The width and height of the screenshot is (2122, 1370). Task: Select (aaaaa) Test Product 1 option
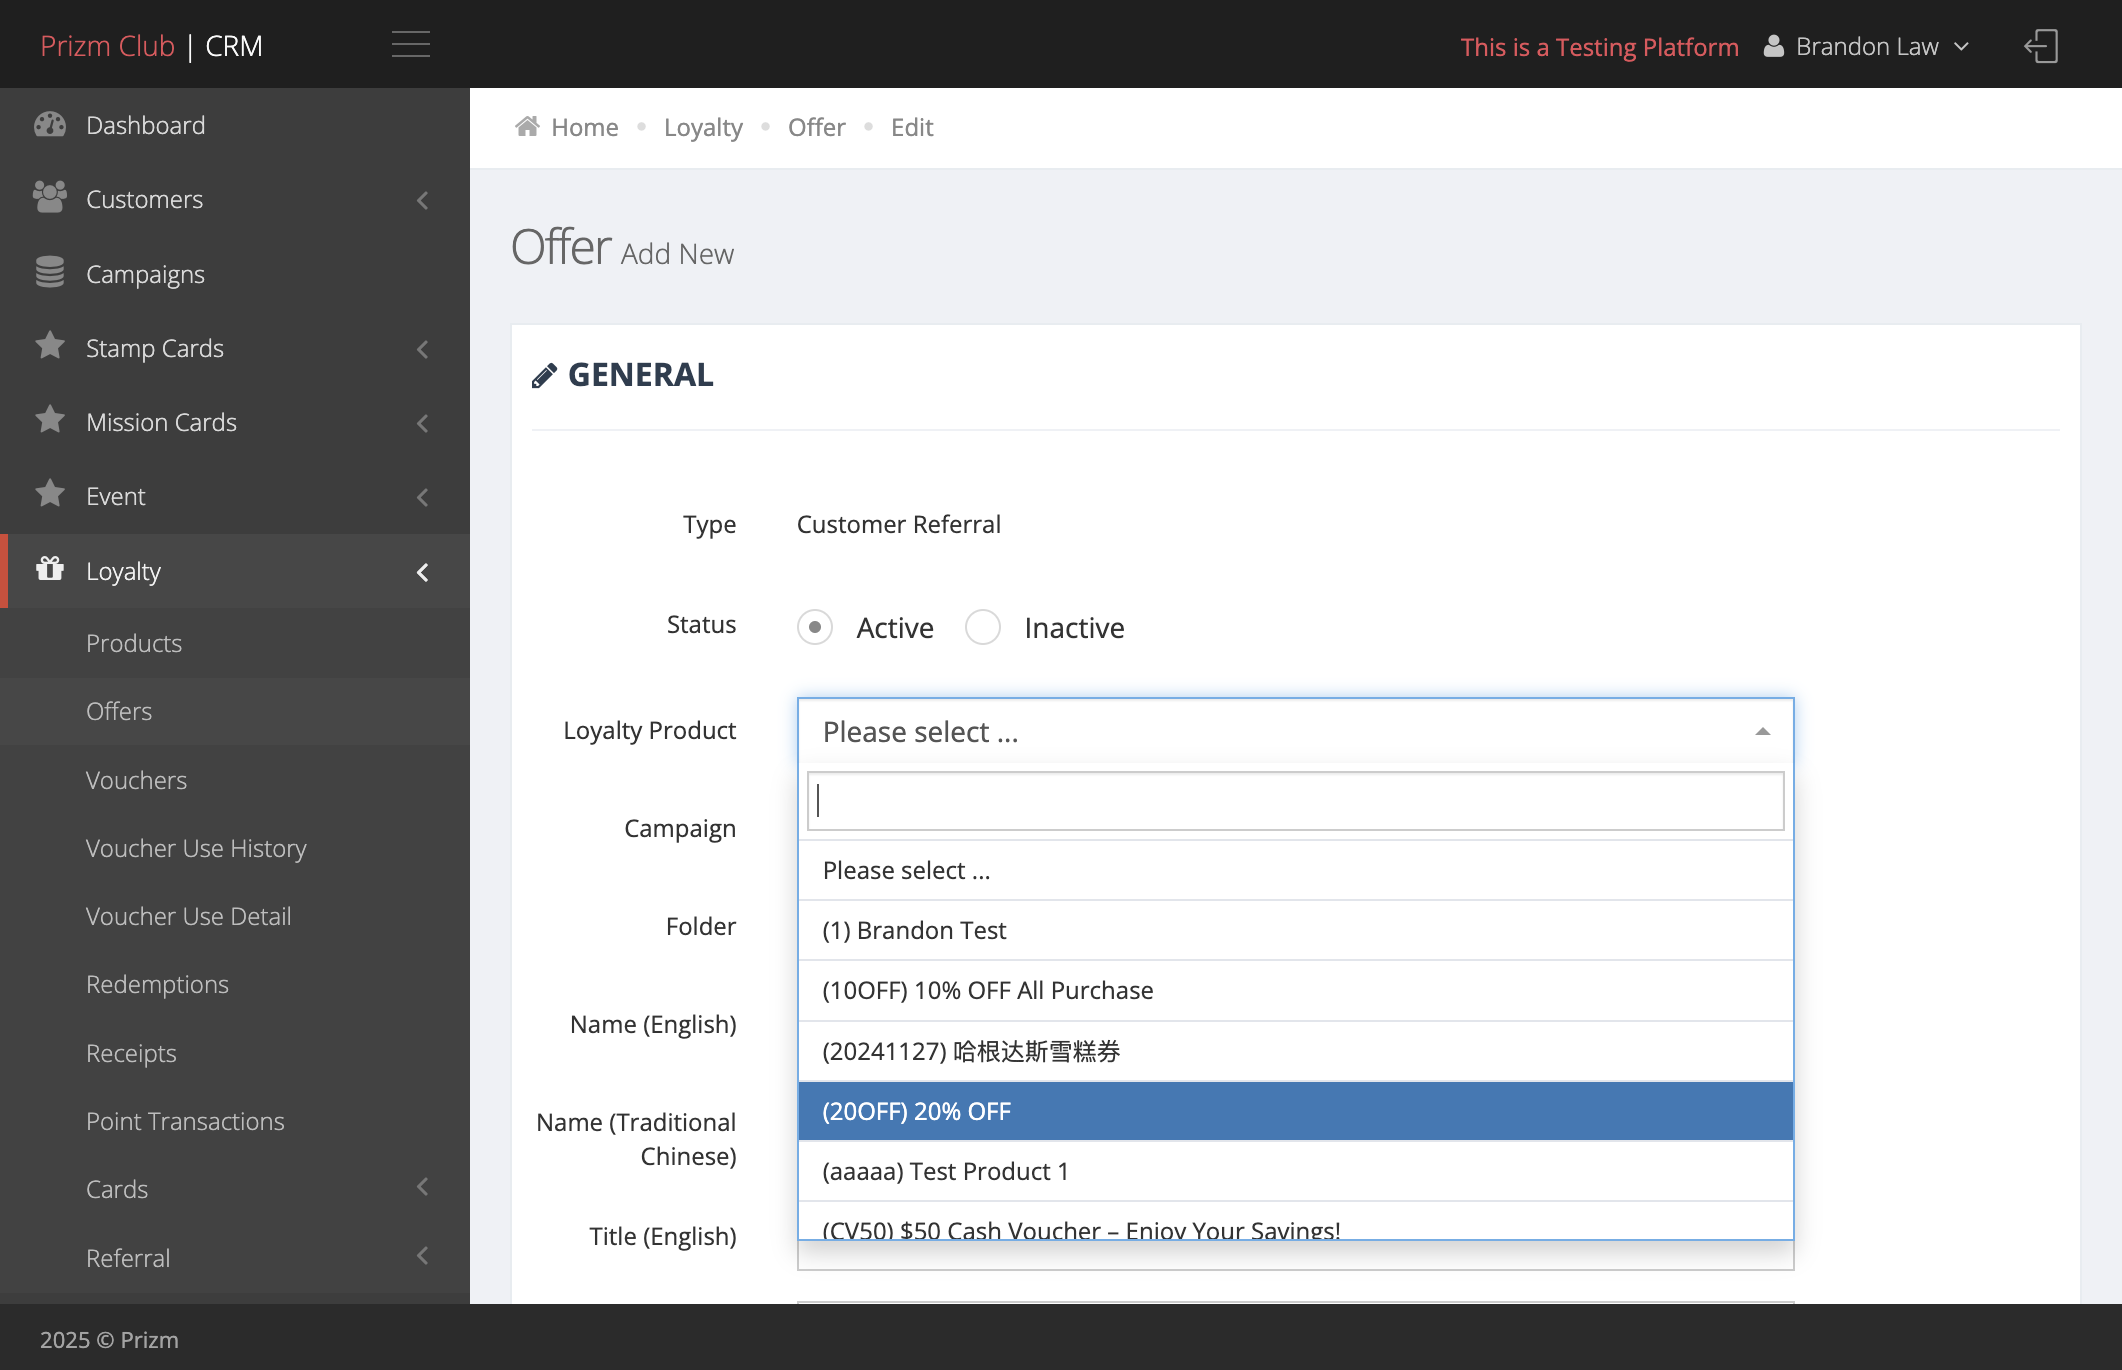(1296, 1171)
